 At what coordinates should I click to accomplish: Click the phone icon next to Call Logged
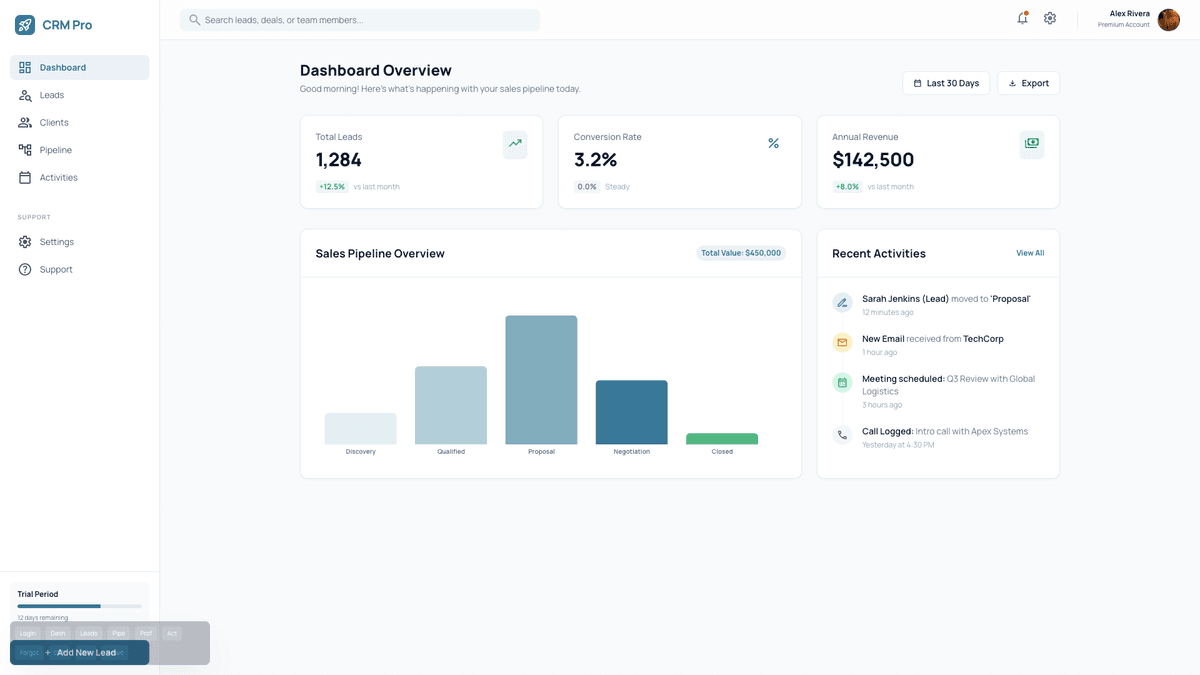click(x=842, y=434)
